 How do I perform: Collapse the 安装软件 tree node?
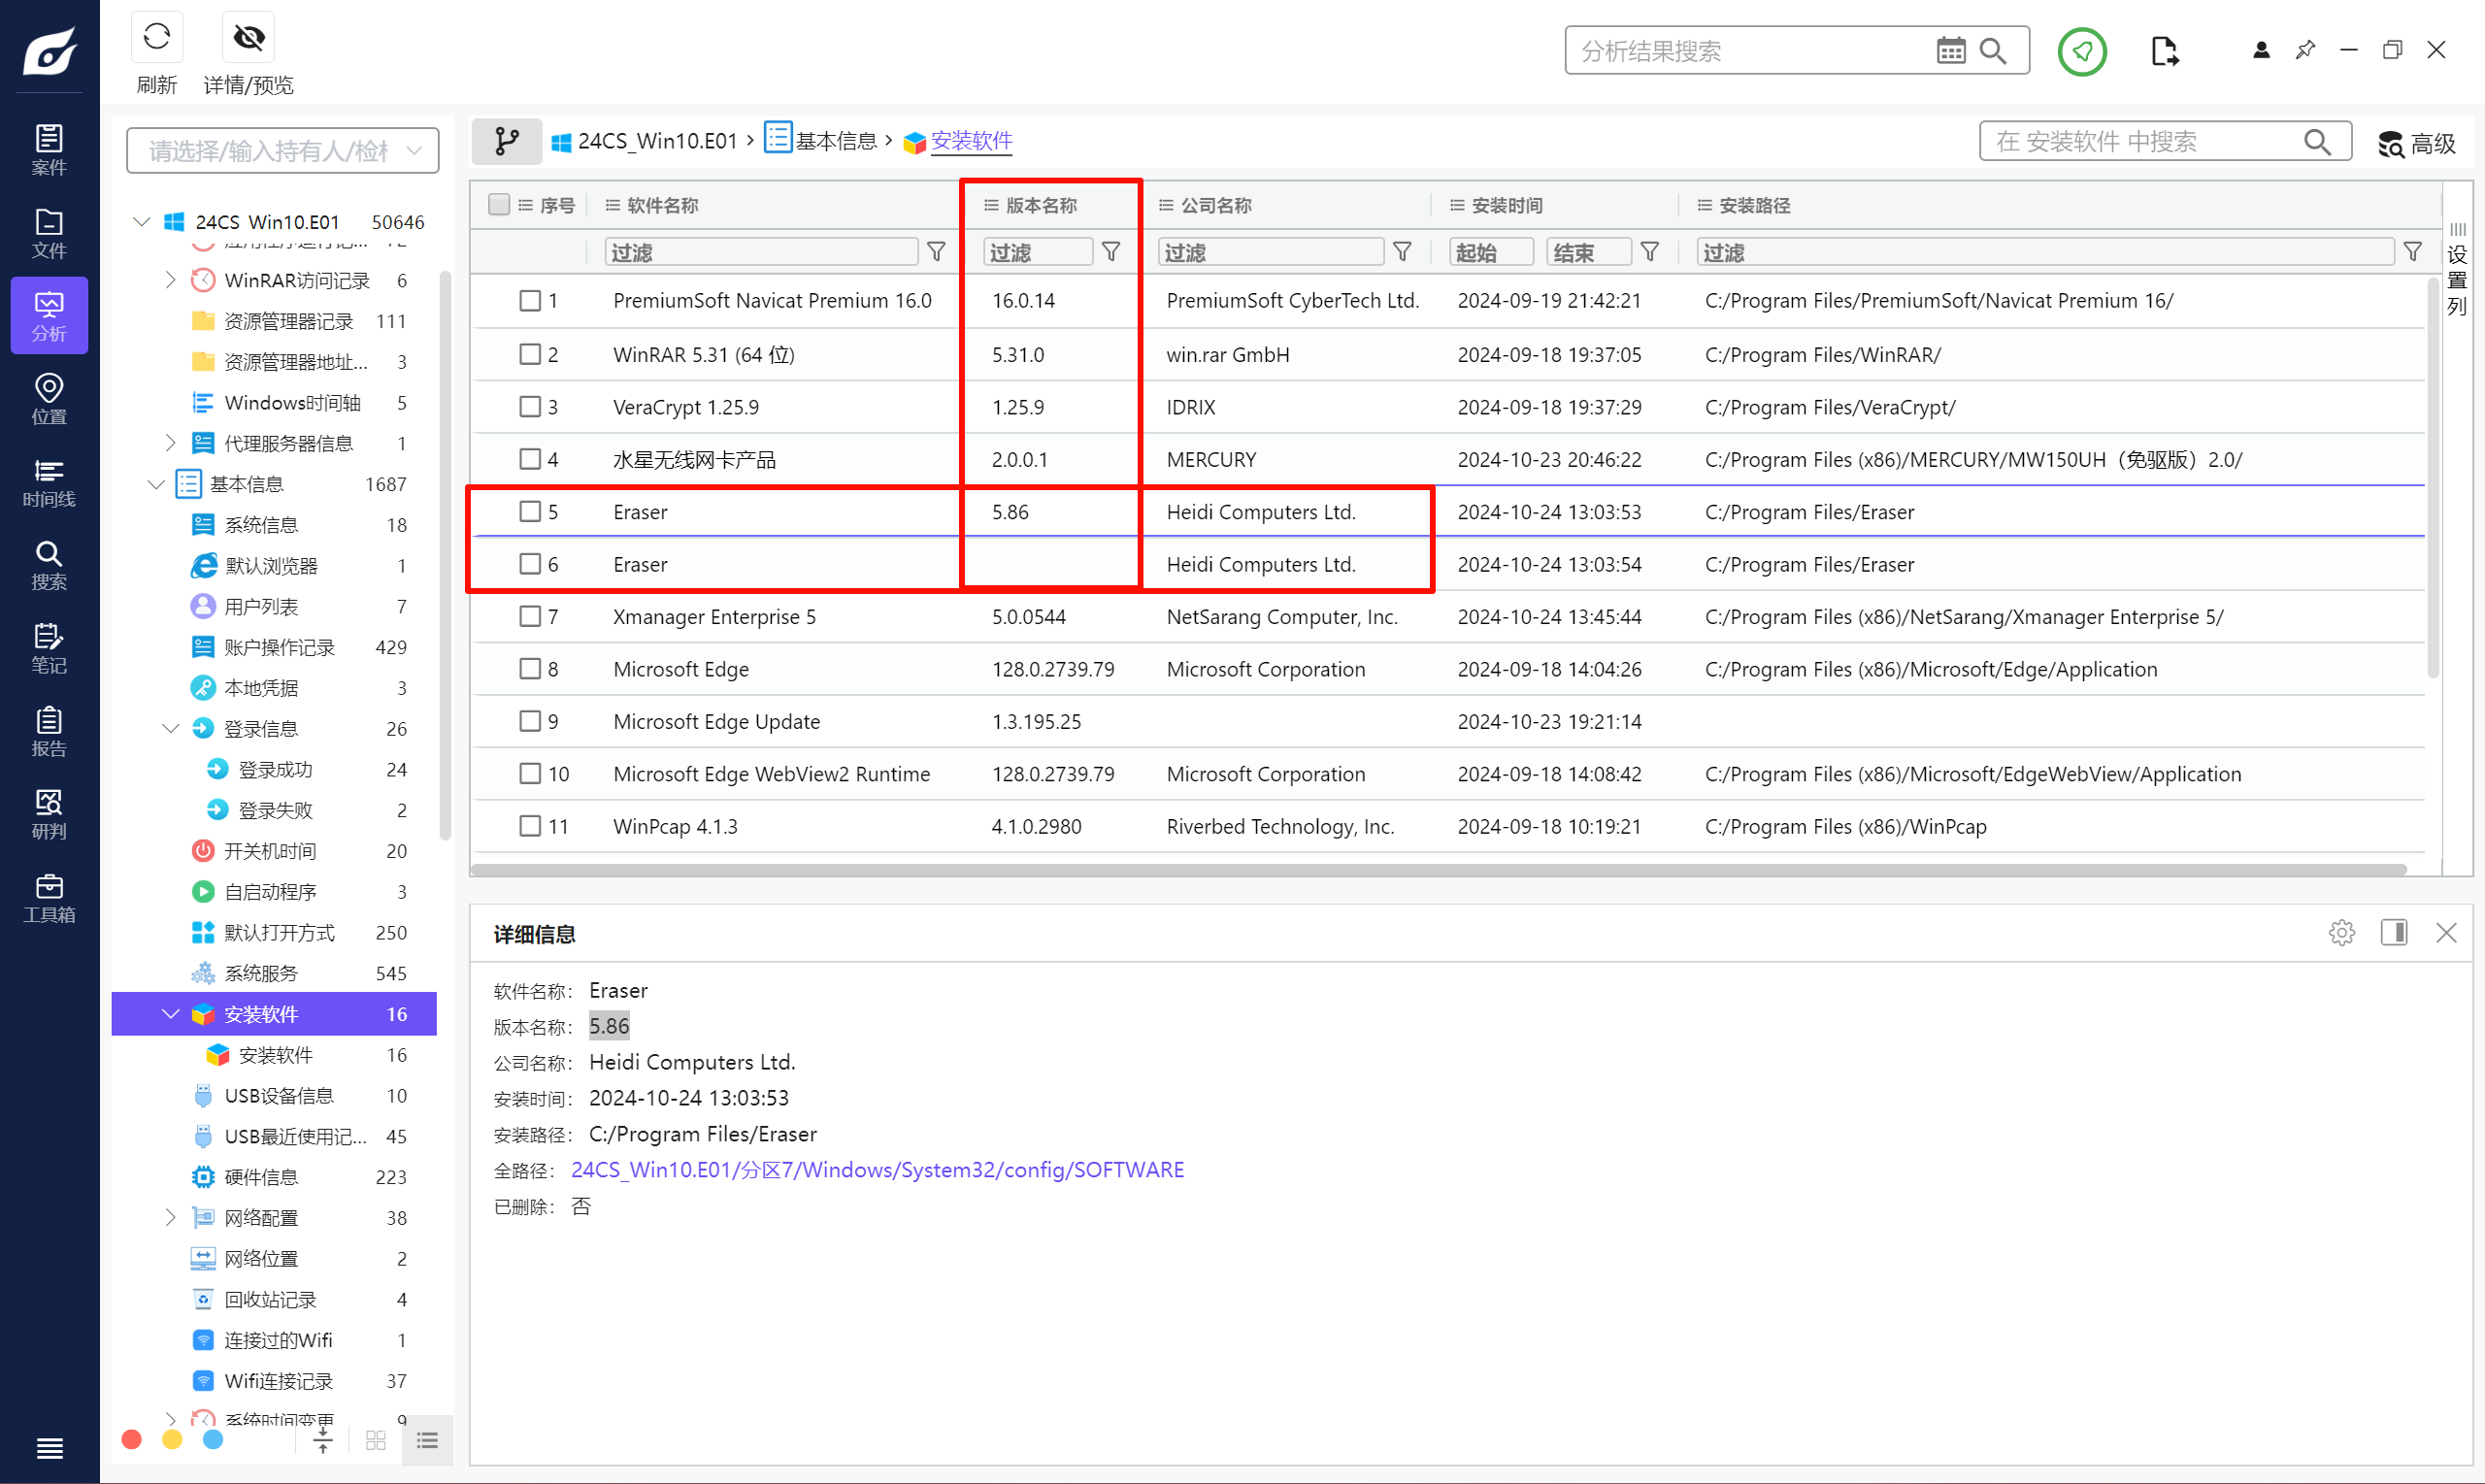coord(170,1014)
